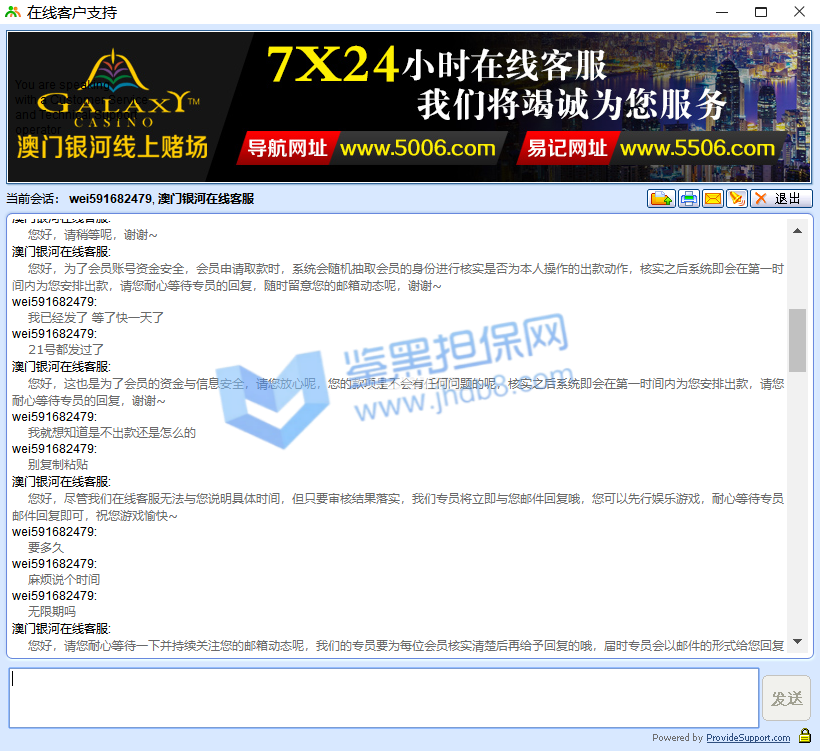Email the chat transcript via envelope icon
This screenshot has width=820, height=756.
click(713, 199)
